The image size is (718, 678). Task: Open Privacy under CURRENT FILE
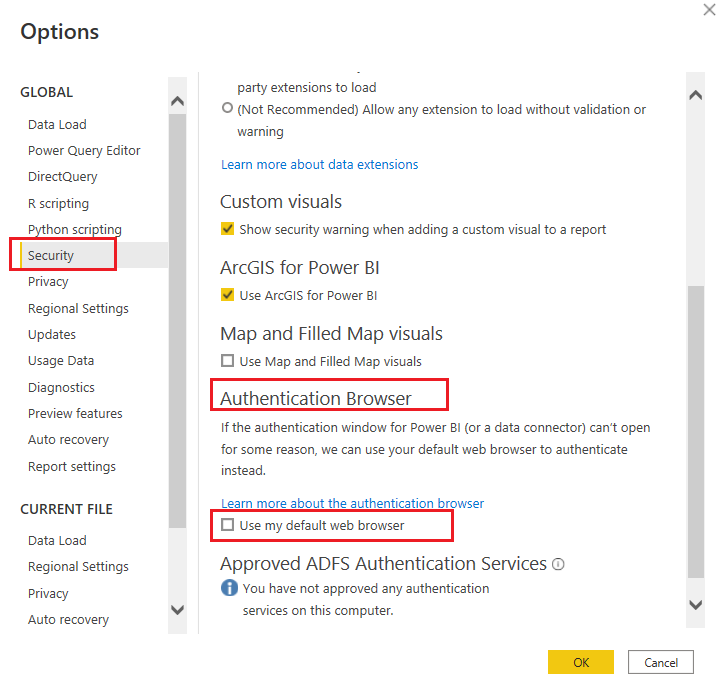(x=48, y=593)
